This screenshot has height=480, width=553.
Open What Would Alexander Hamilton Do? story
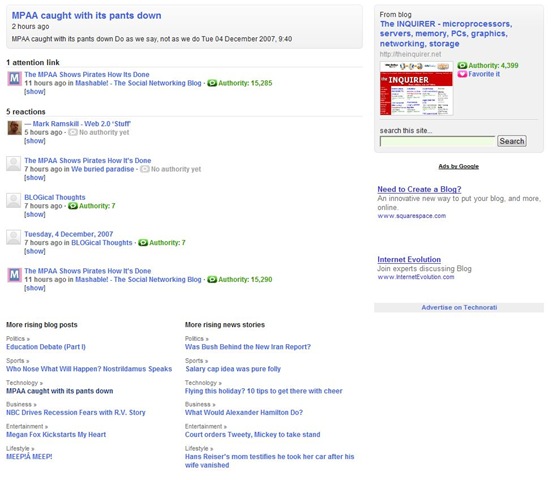244,413
